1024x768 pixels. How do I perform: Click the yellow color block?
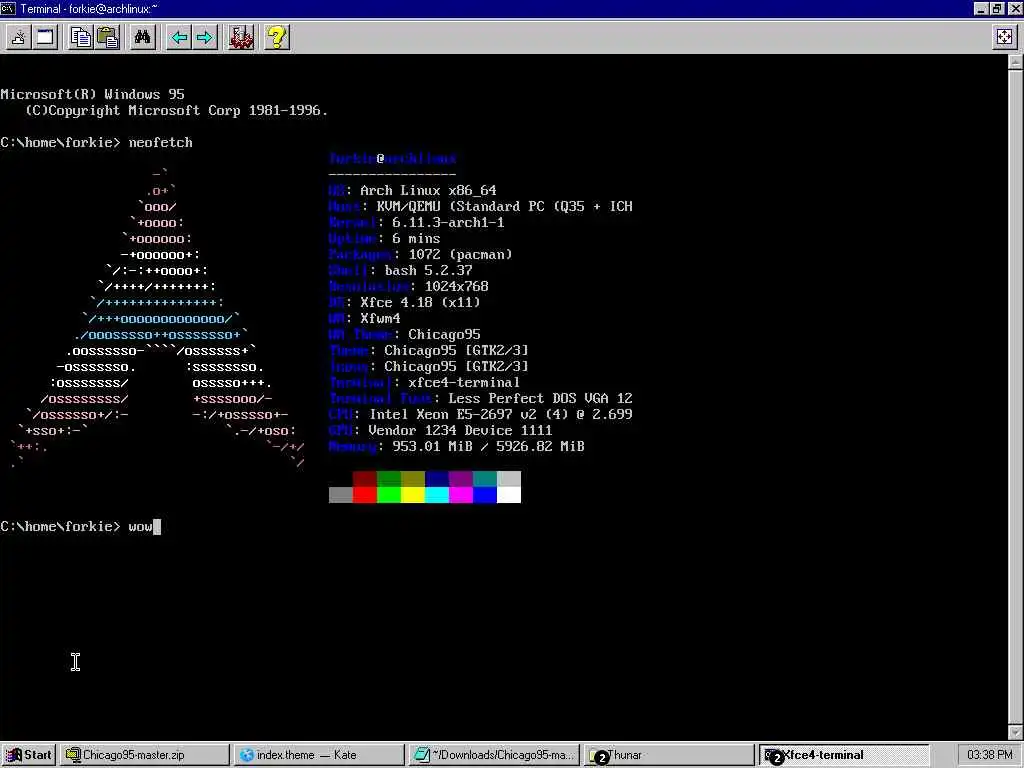(x=413, y=495)
